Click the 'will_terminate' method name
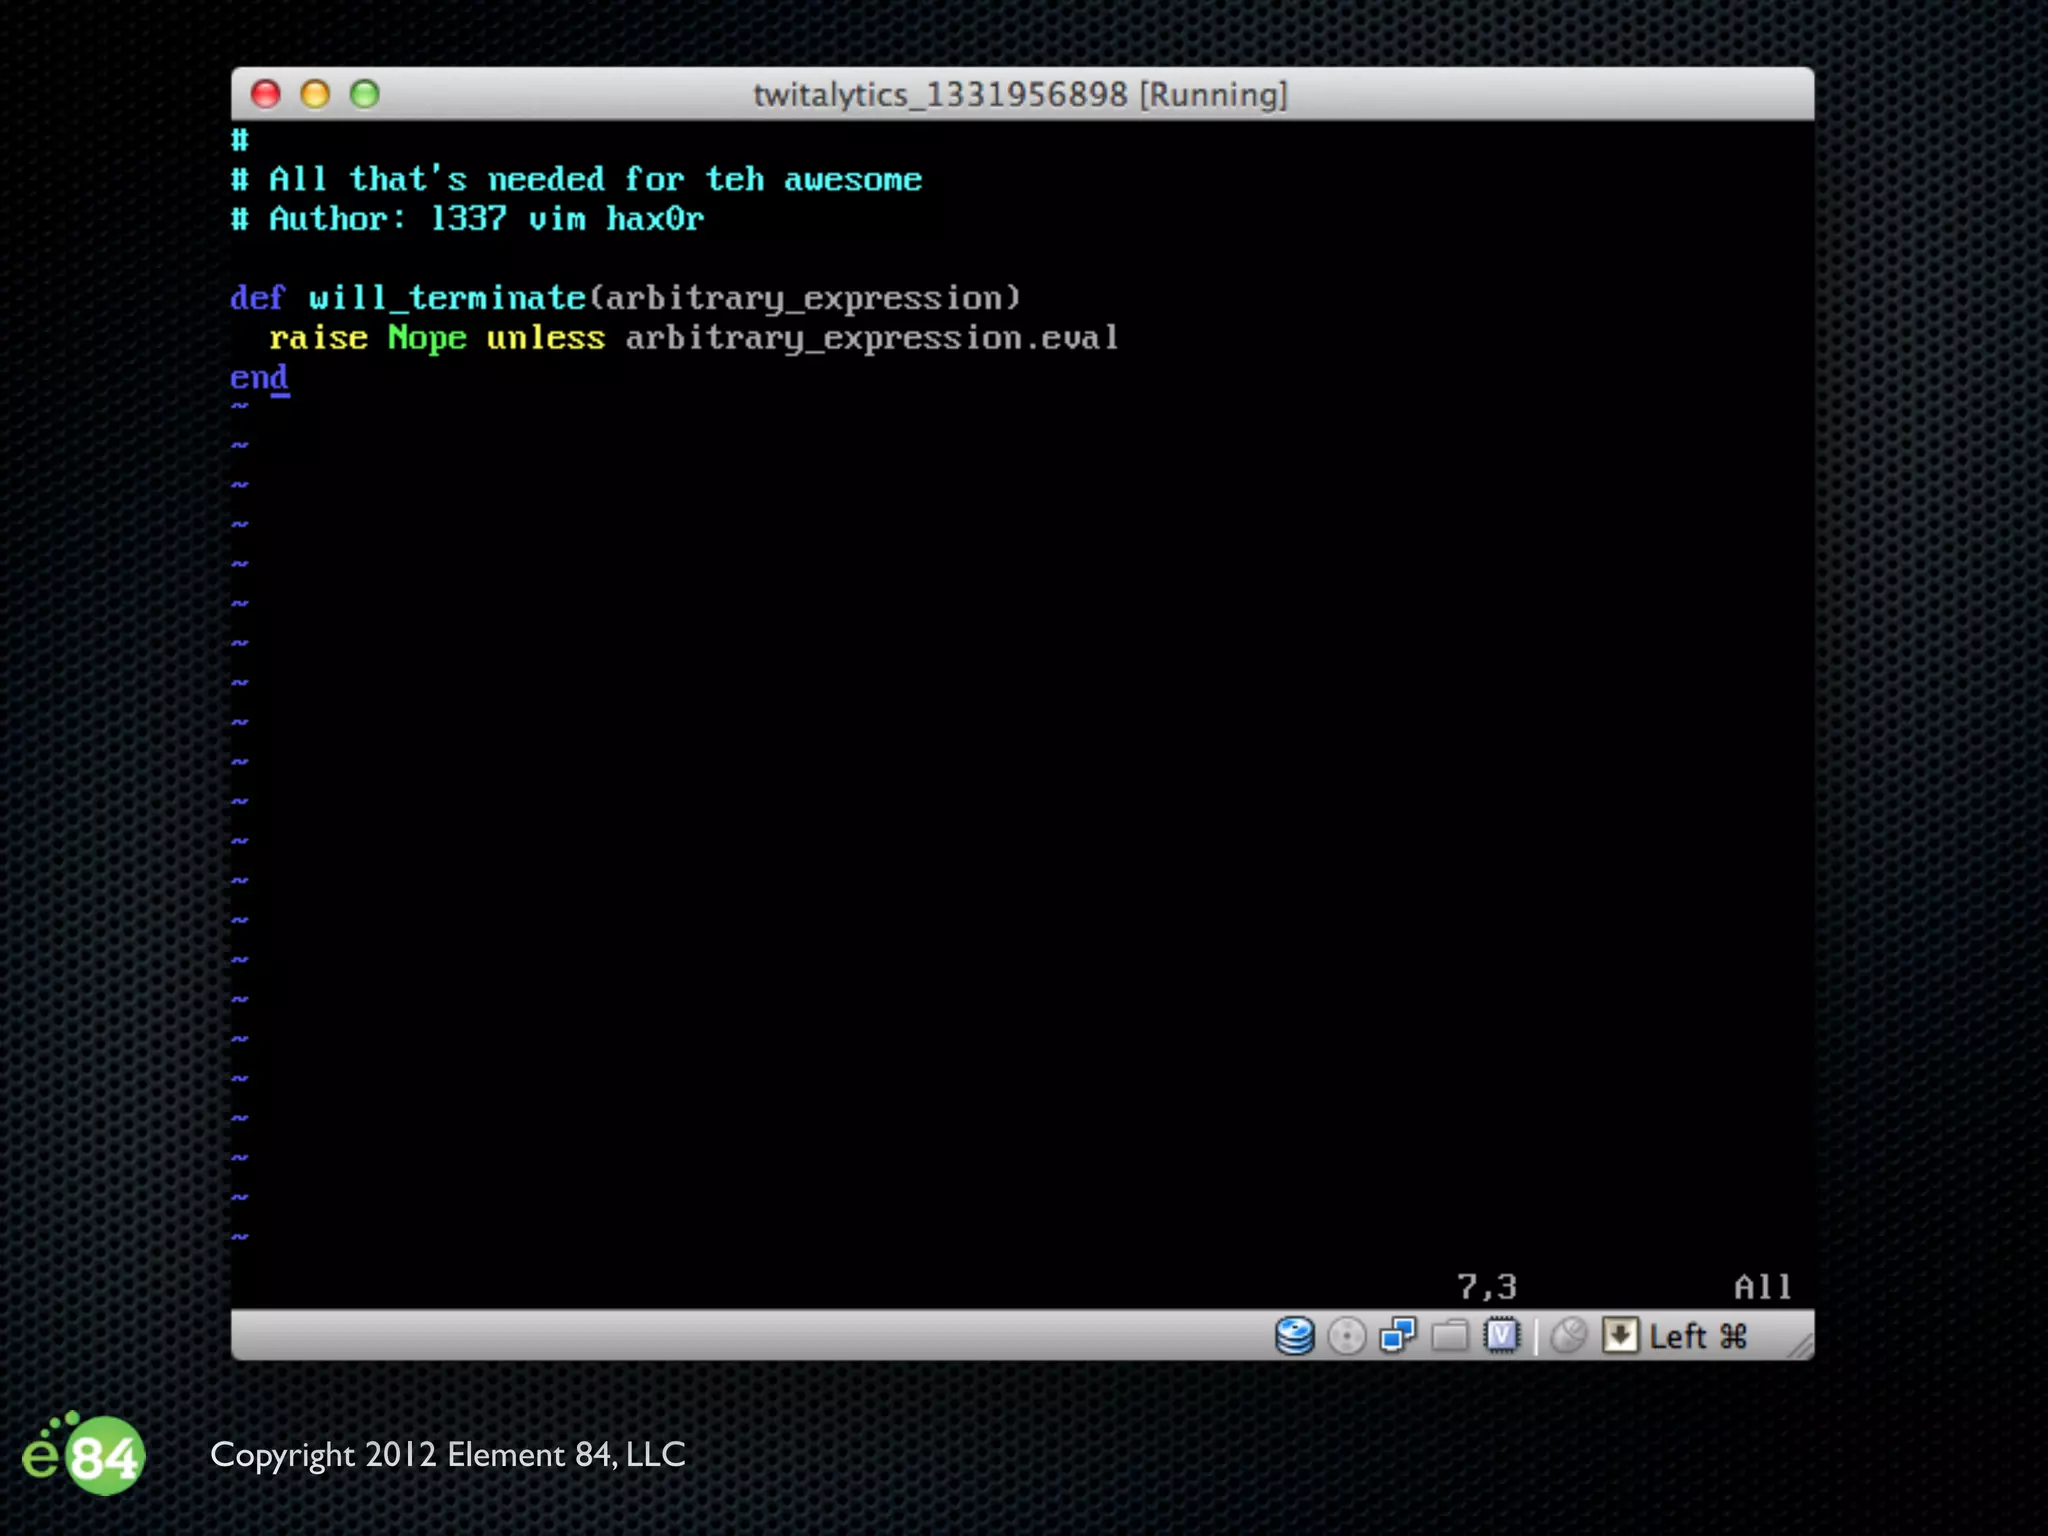Screen dimensions: 2048x1536 (447, 298)
